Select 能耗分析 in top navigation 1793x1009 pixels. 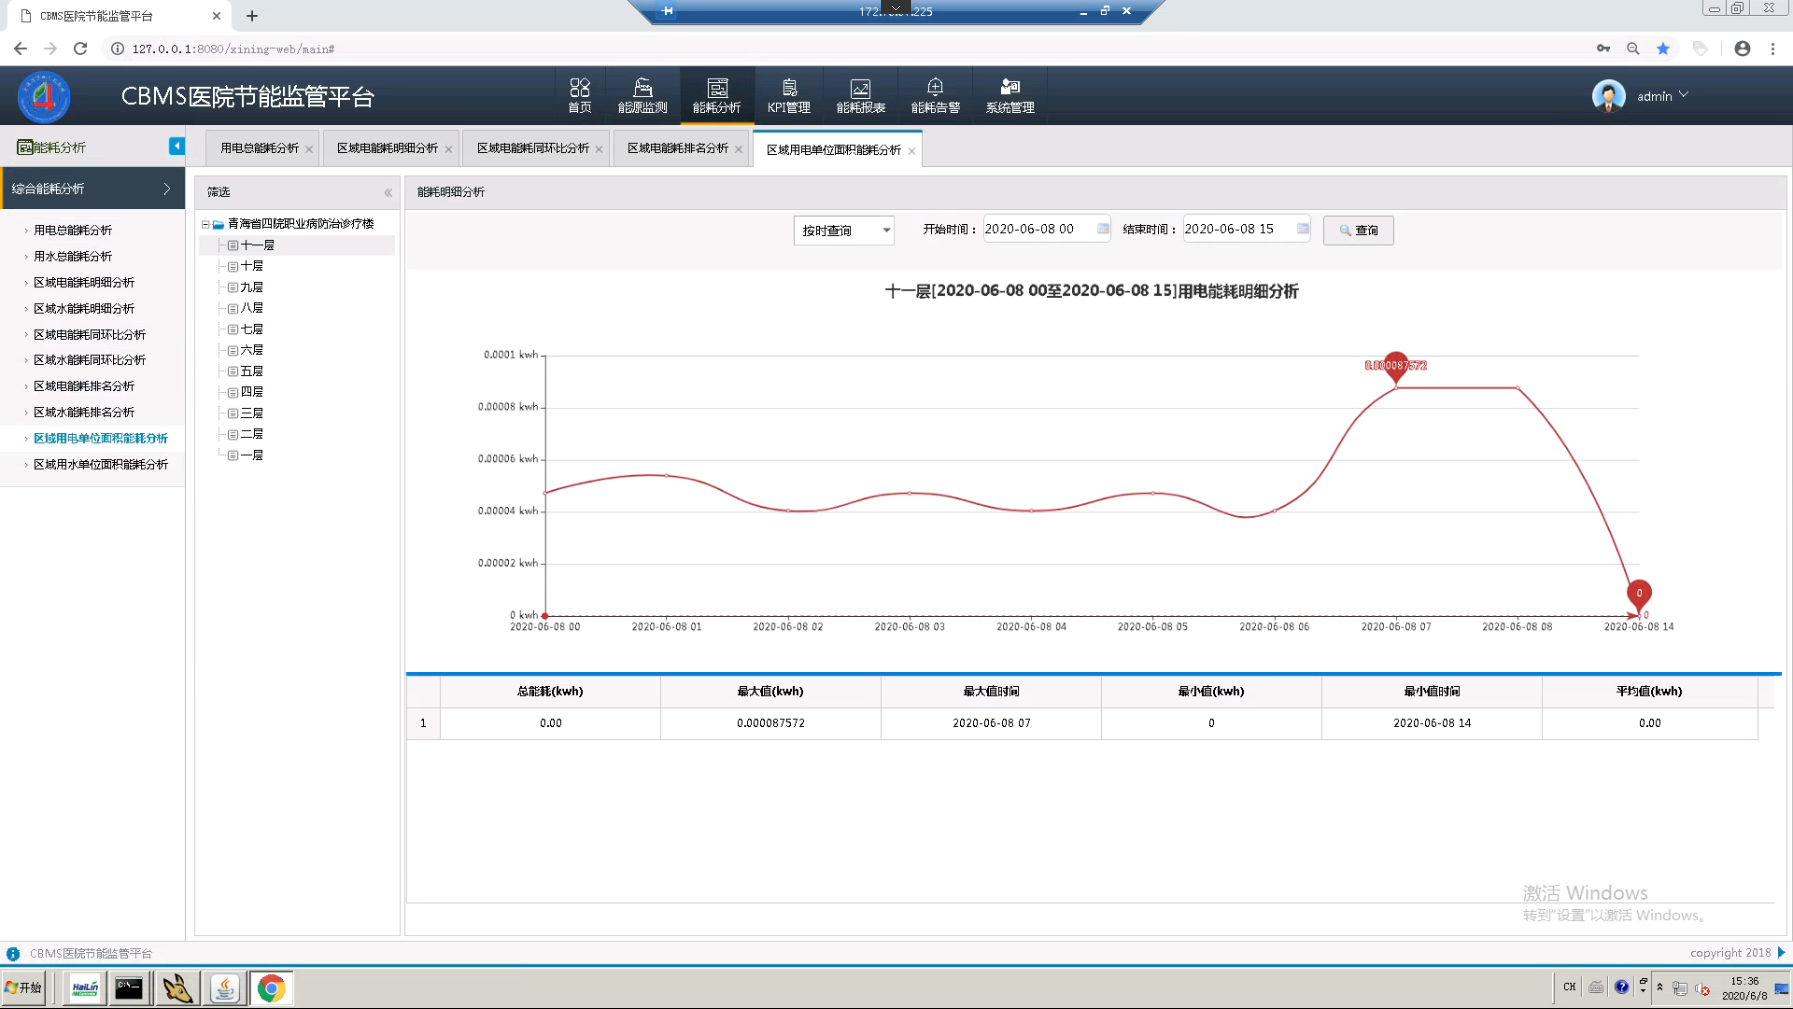717,96
